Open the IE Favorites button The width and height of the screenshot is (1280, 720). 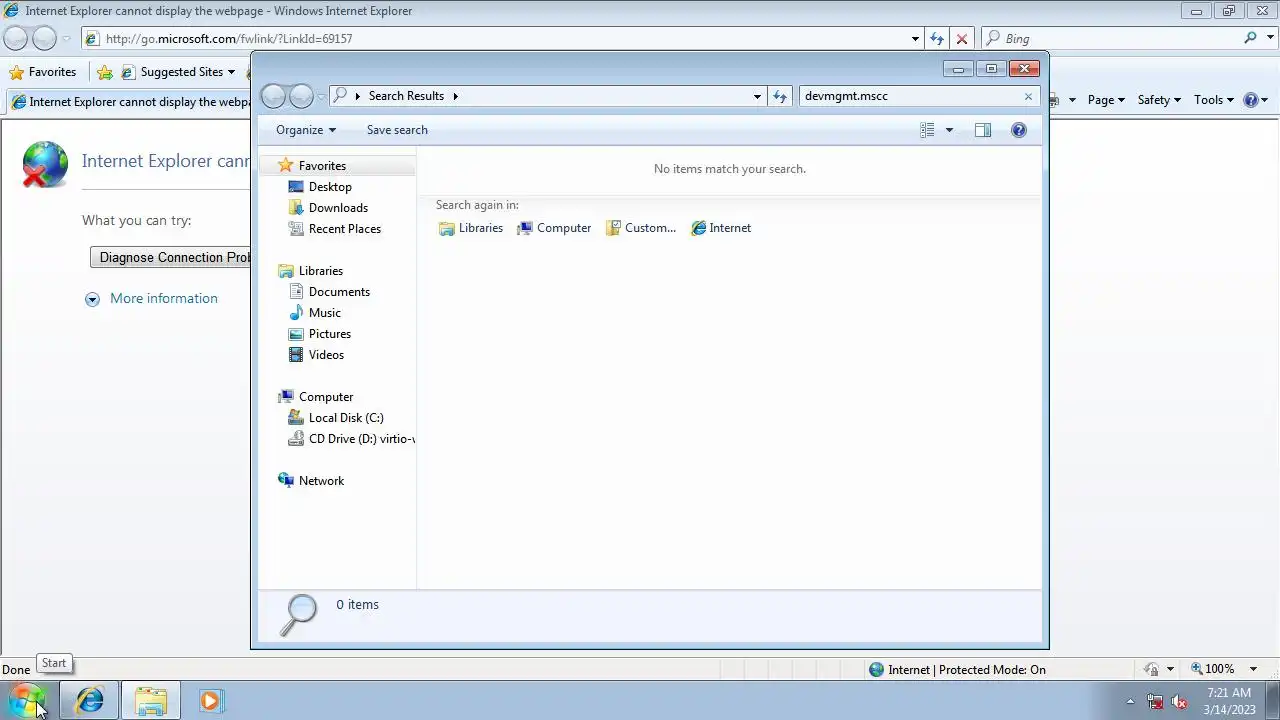[x=43, y=72]
